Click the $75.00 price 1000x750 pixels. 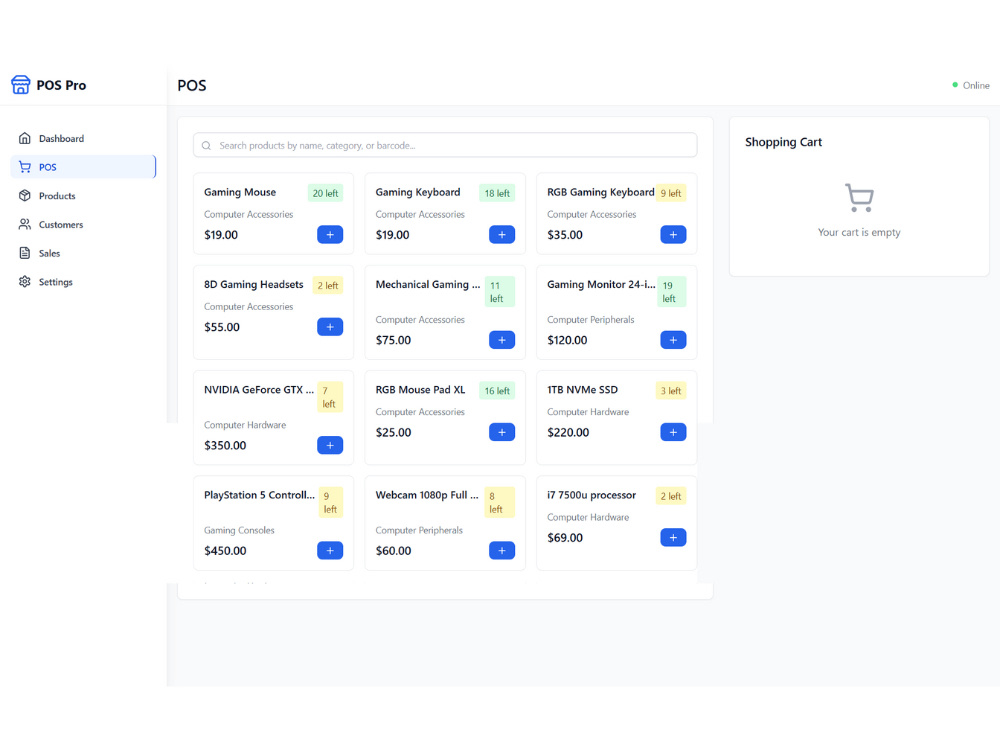[393, 341]
